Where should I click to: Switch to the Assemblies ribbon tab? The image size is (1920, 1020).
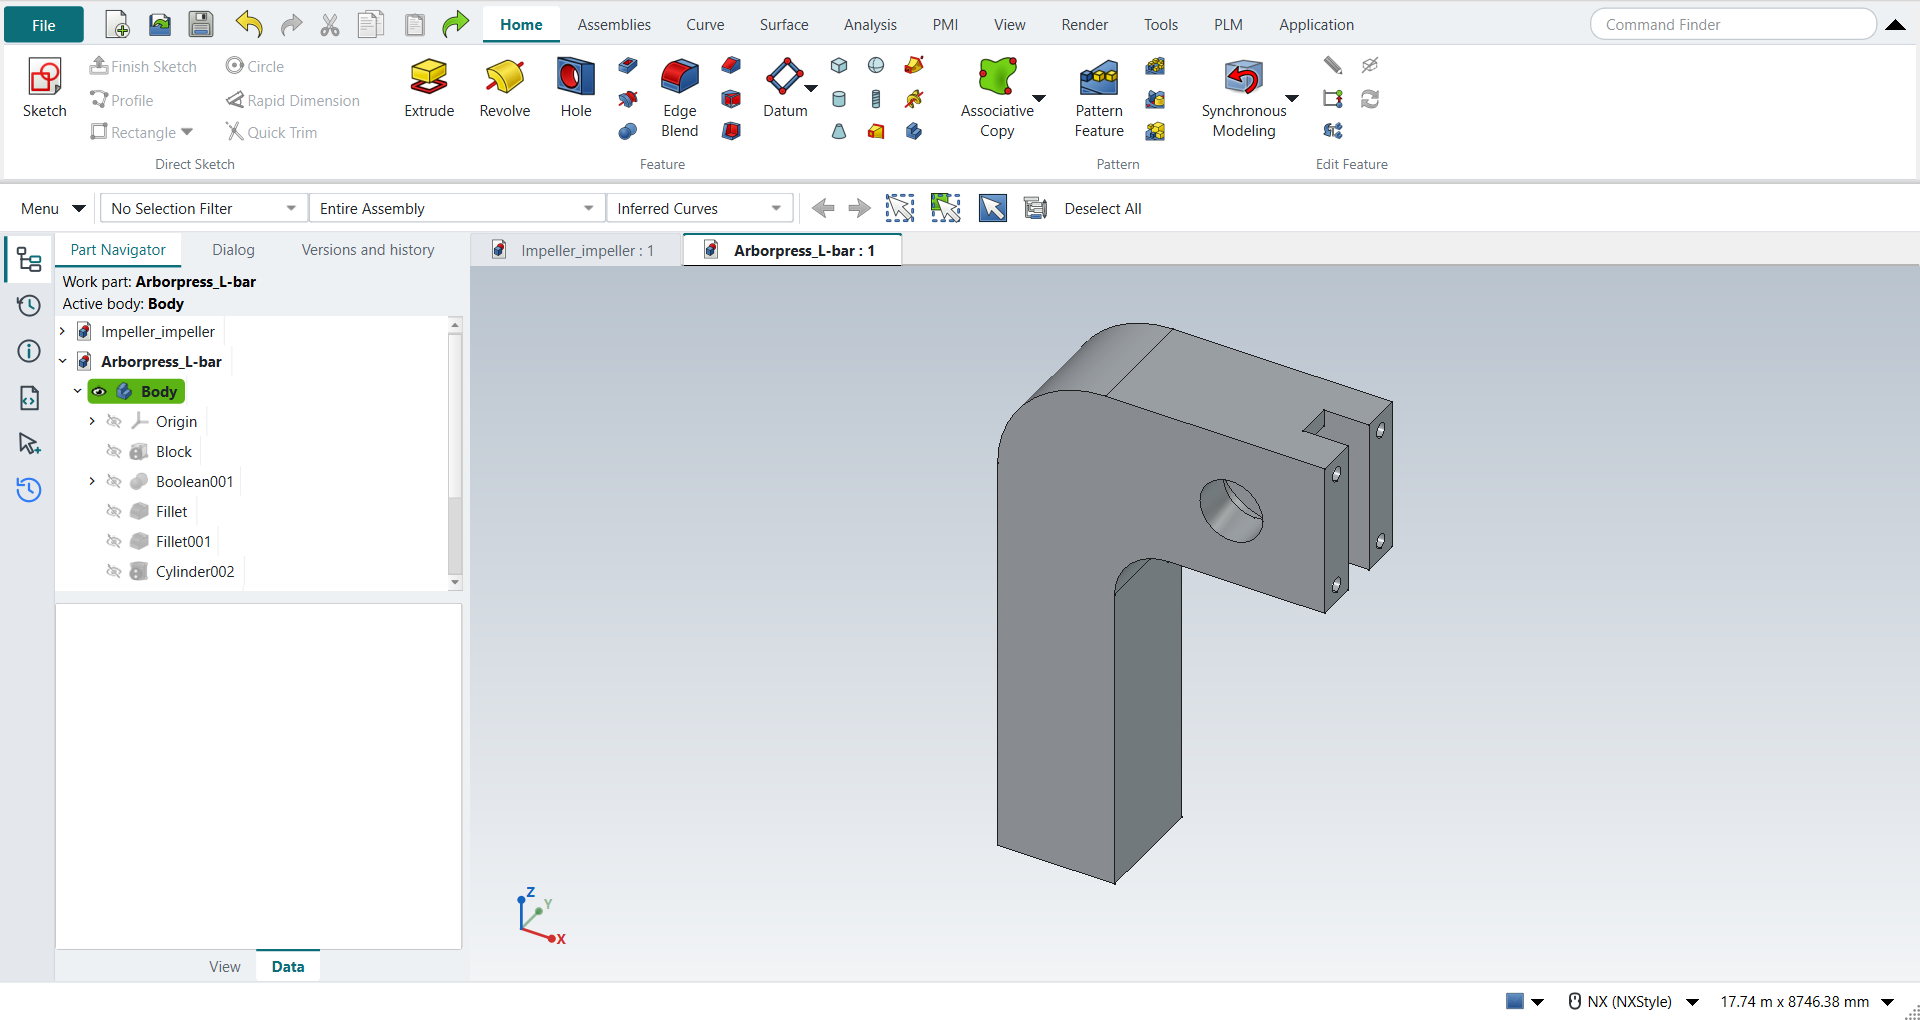614,25
